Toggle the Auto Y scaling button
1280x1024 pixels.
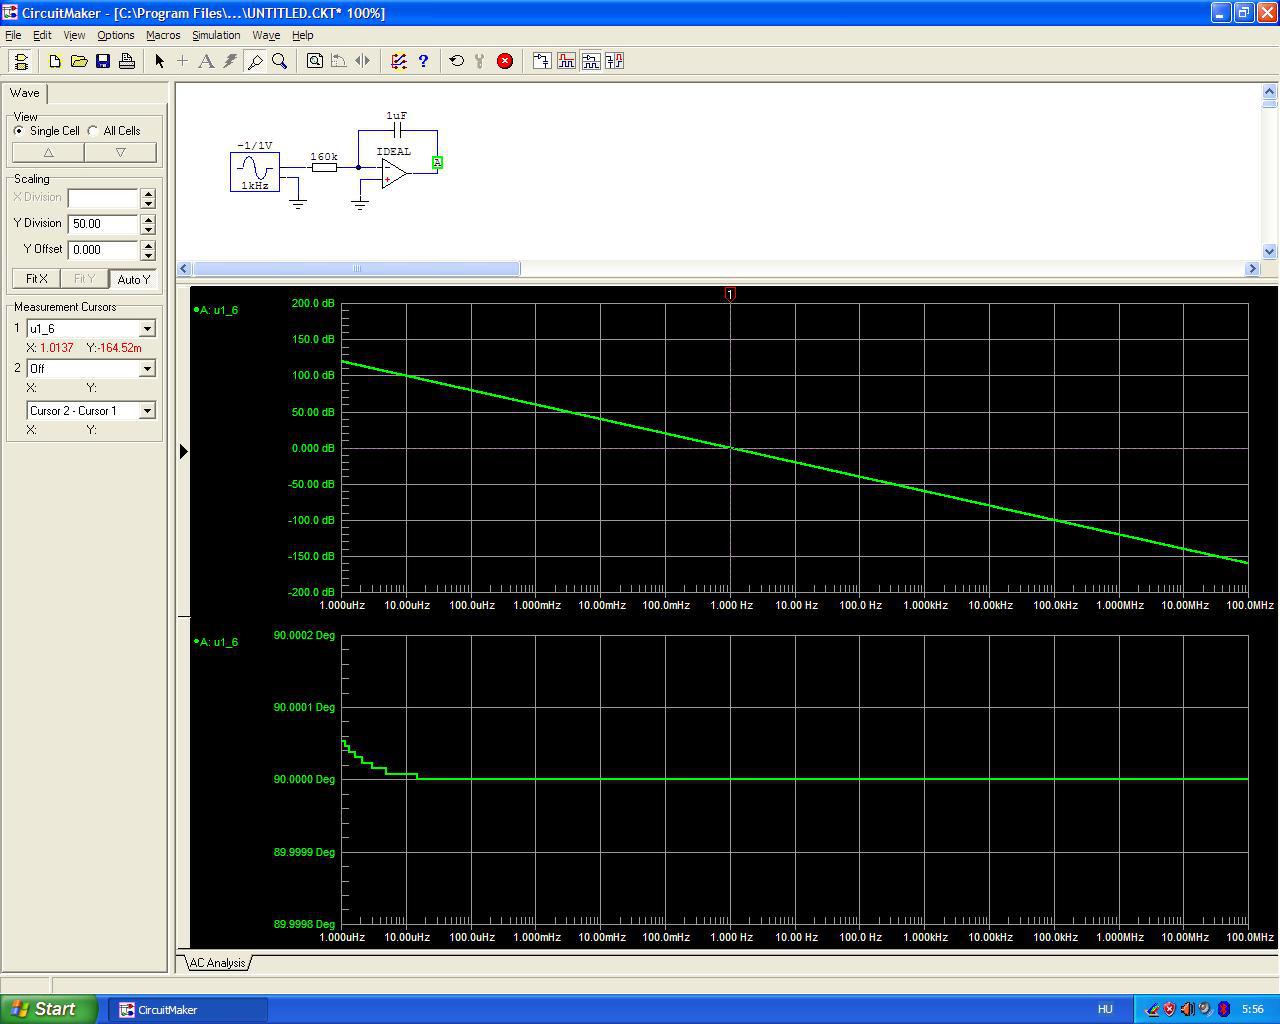pyautogui.click(x=133, y=279)
